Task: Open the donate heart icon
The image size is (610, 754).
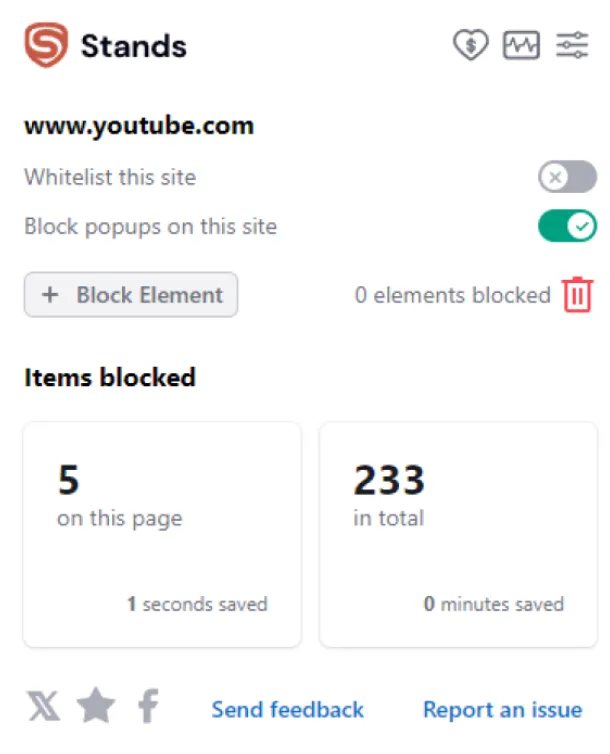Action: tap(470, 45)
